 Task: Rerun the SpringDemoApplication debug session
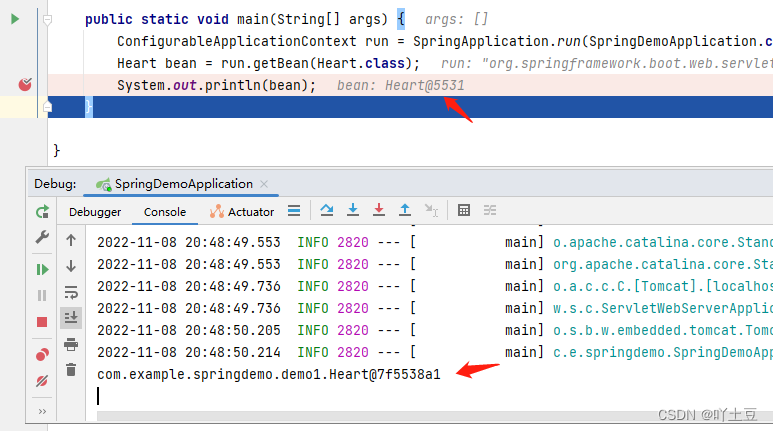click(x=42, y=212)
